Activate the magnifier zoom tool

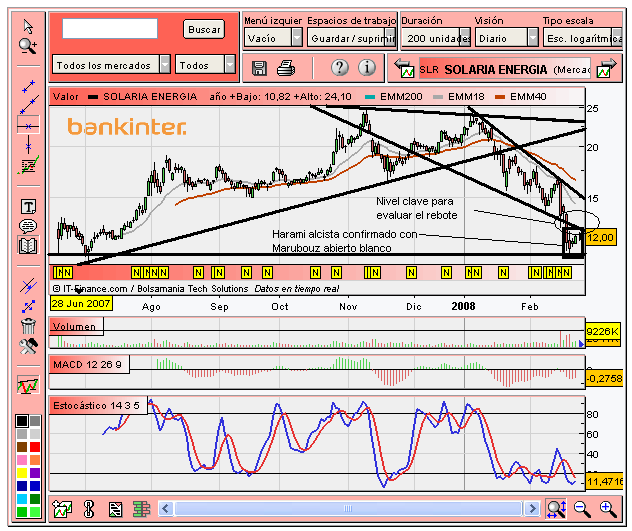click(x=28, y=46)
